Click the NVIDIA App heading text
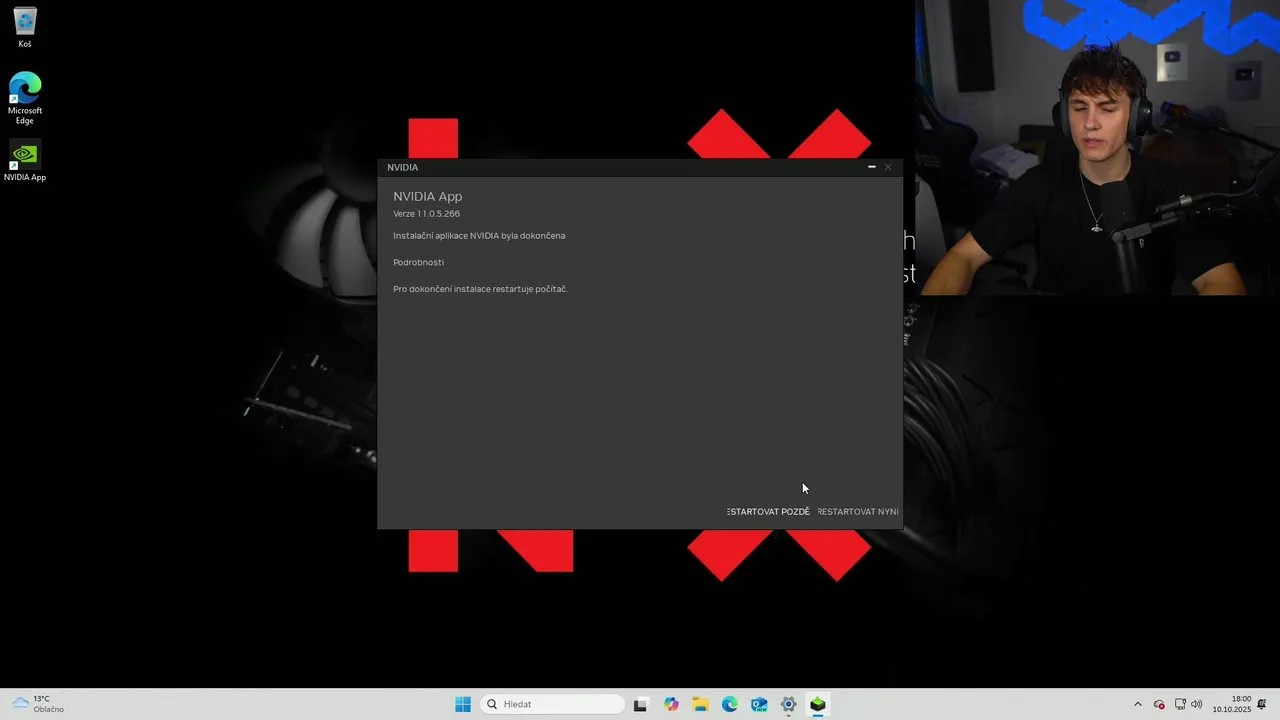The height and width of the screenshot is (720, 1280). [x=428, y=196]
